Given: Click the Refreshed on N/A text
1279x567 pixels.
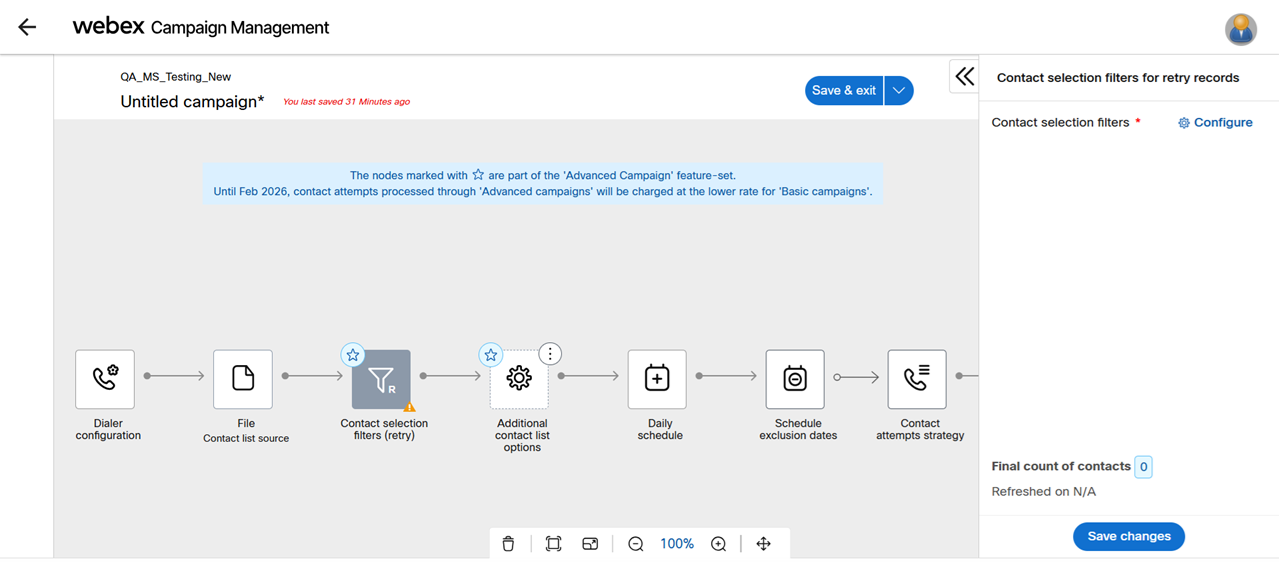Looking at the screenshot, I should (x=1043, y=492).
